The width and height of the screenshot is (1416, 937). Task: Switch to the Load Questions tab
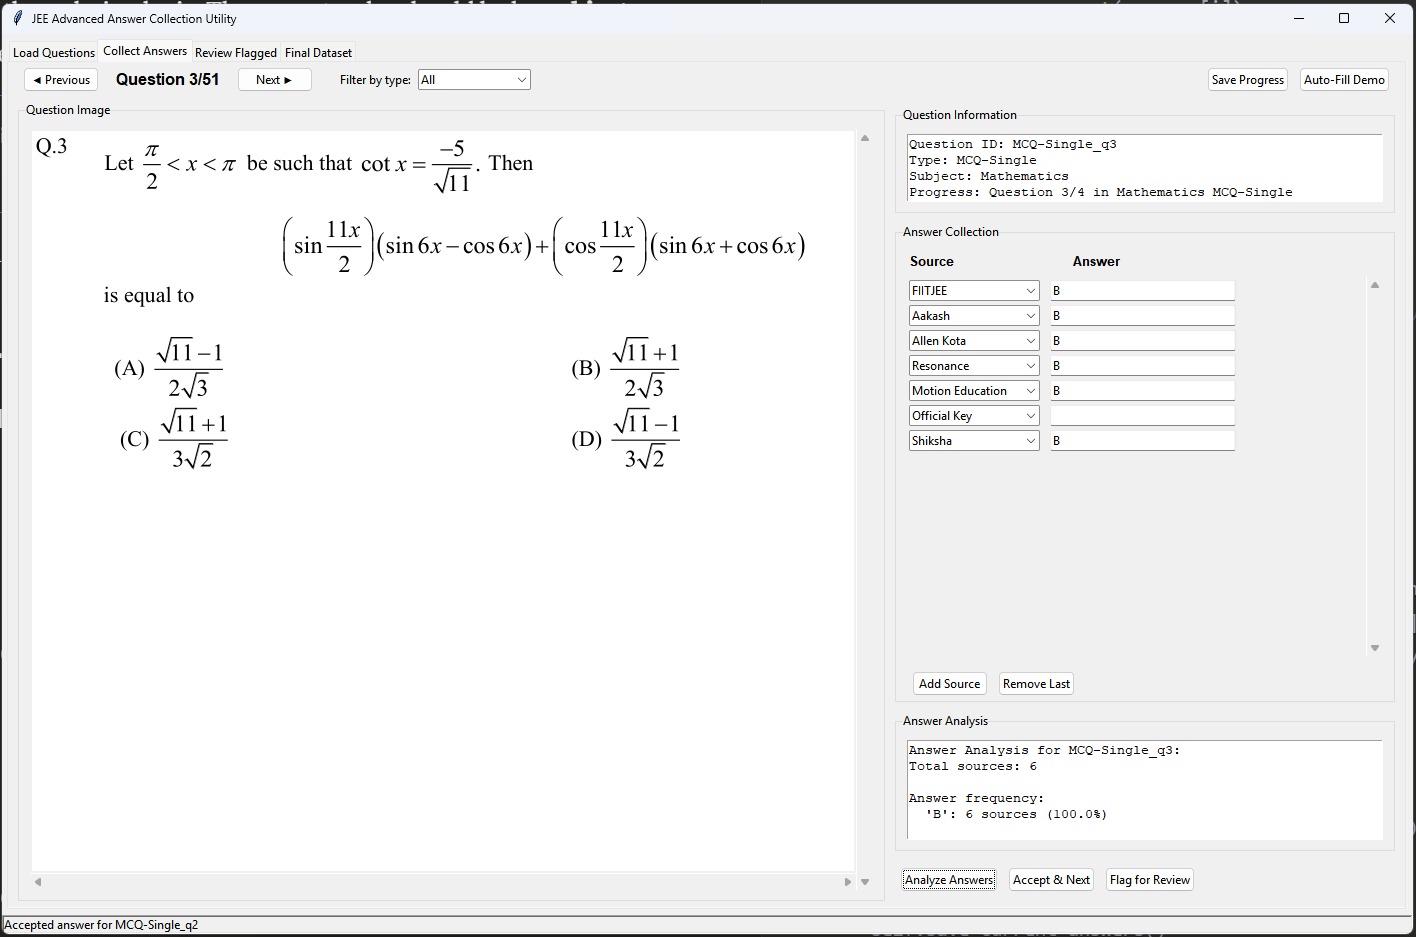tap(54, 53)
